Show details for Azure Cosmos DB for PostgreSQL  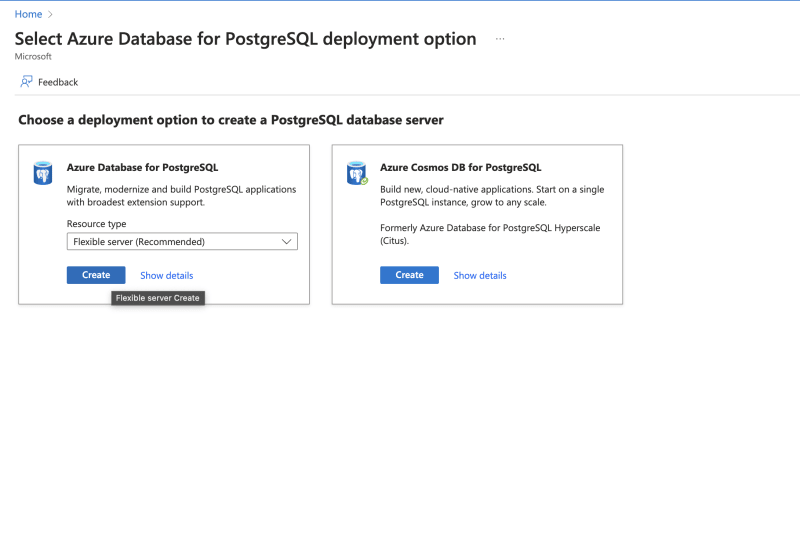coord(480,276)
